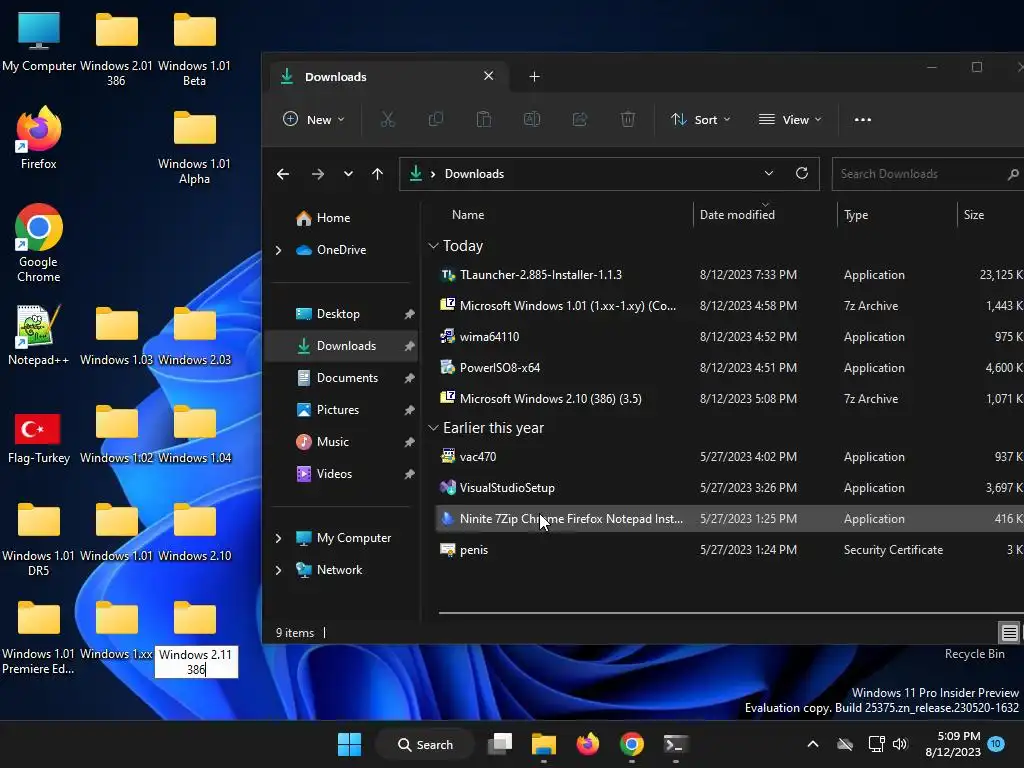
Task: Close the Downloads tab
Action: coord(488,76)
